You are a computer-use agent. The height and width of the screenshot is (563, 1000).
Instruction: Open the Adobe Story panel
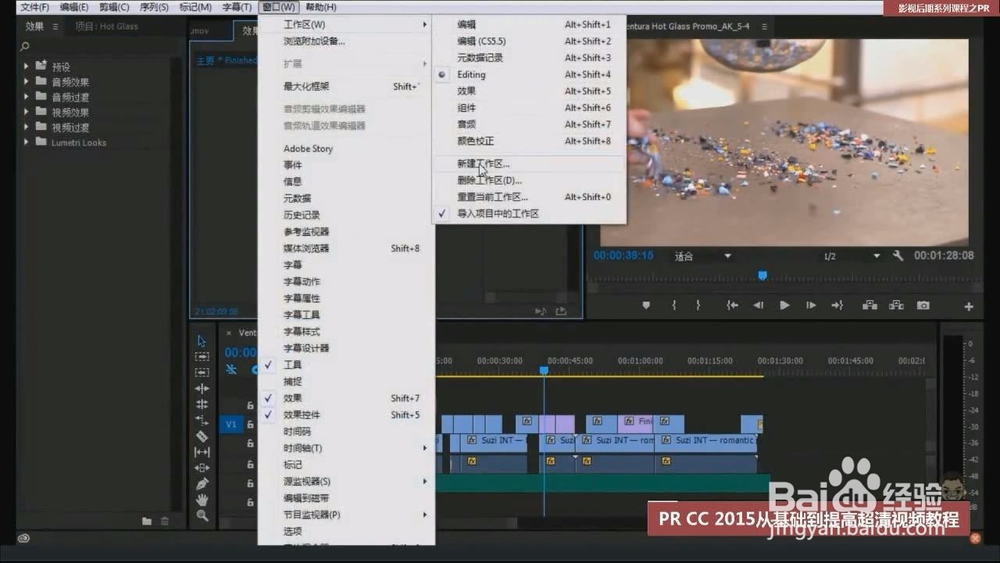tap(346, 149)
